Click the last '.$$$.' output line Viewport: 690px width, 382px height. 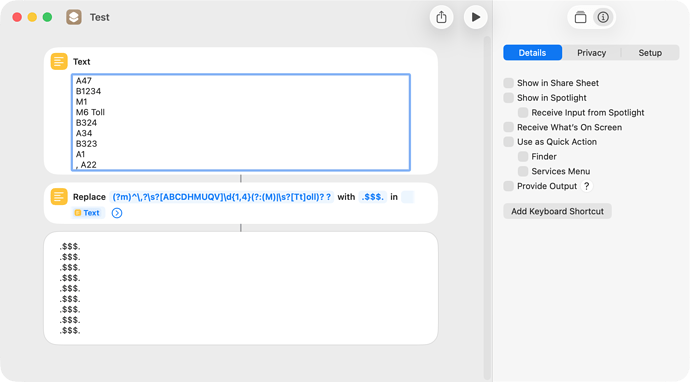(x=70, y=331)
